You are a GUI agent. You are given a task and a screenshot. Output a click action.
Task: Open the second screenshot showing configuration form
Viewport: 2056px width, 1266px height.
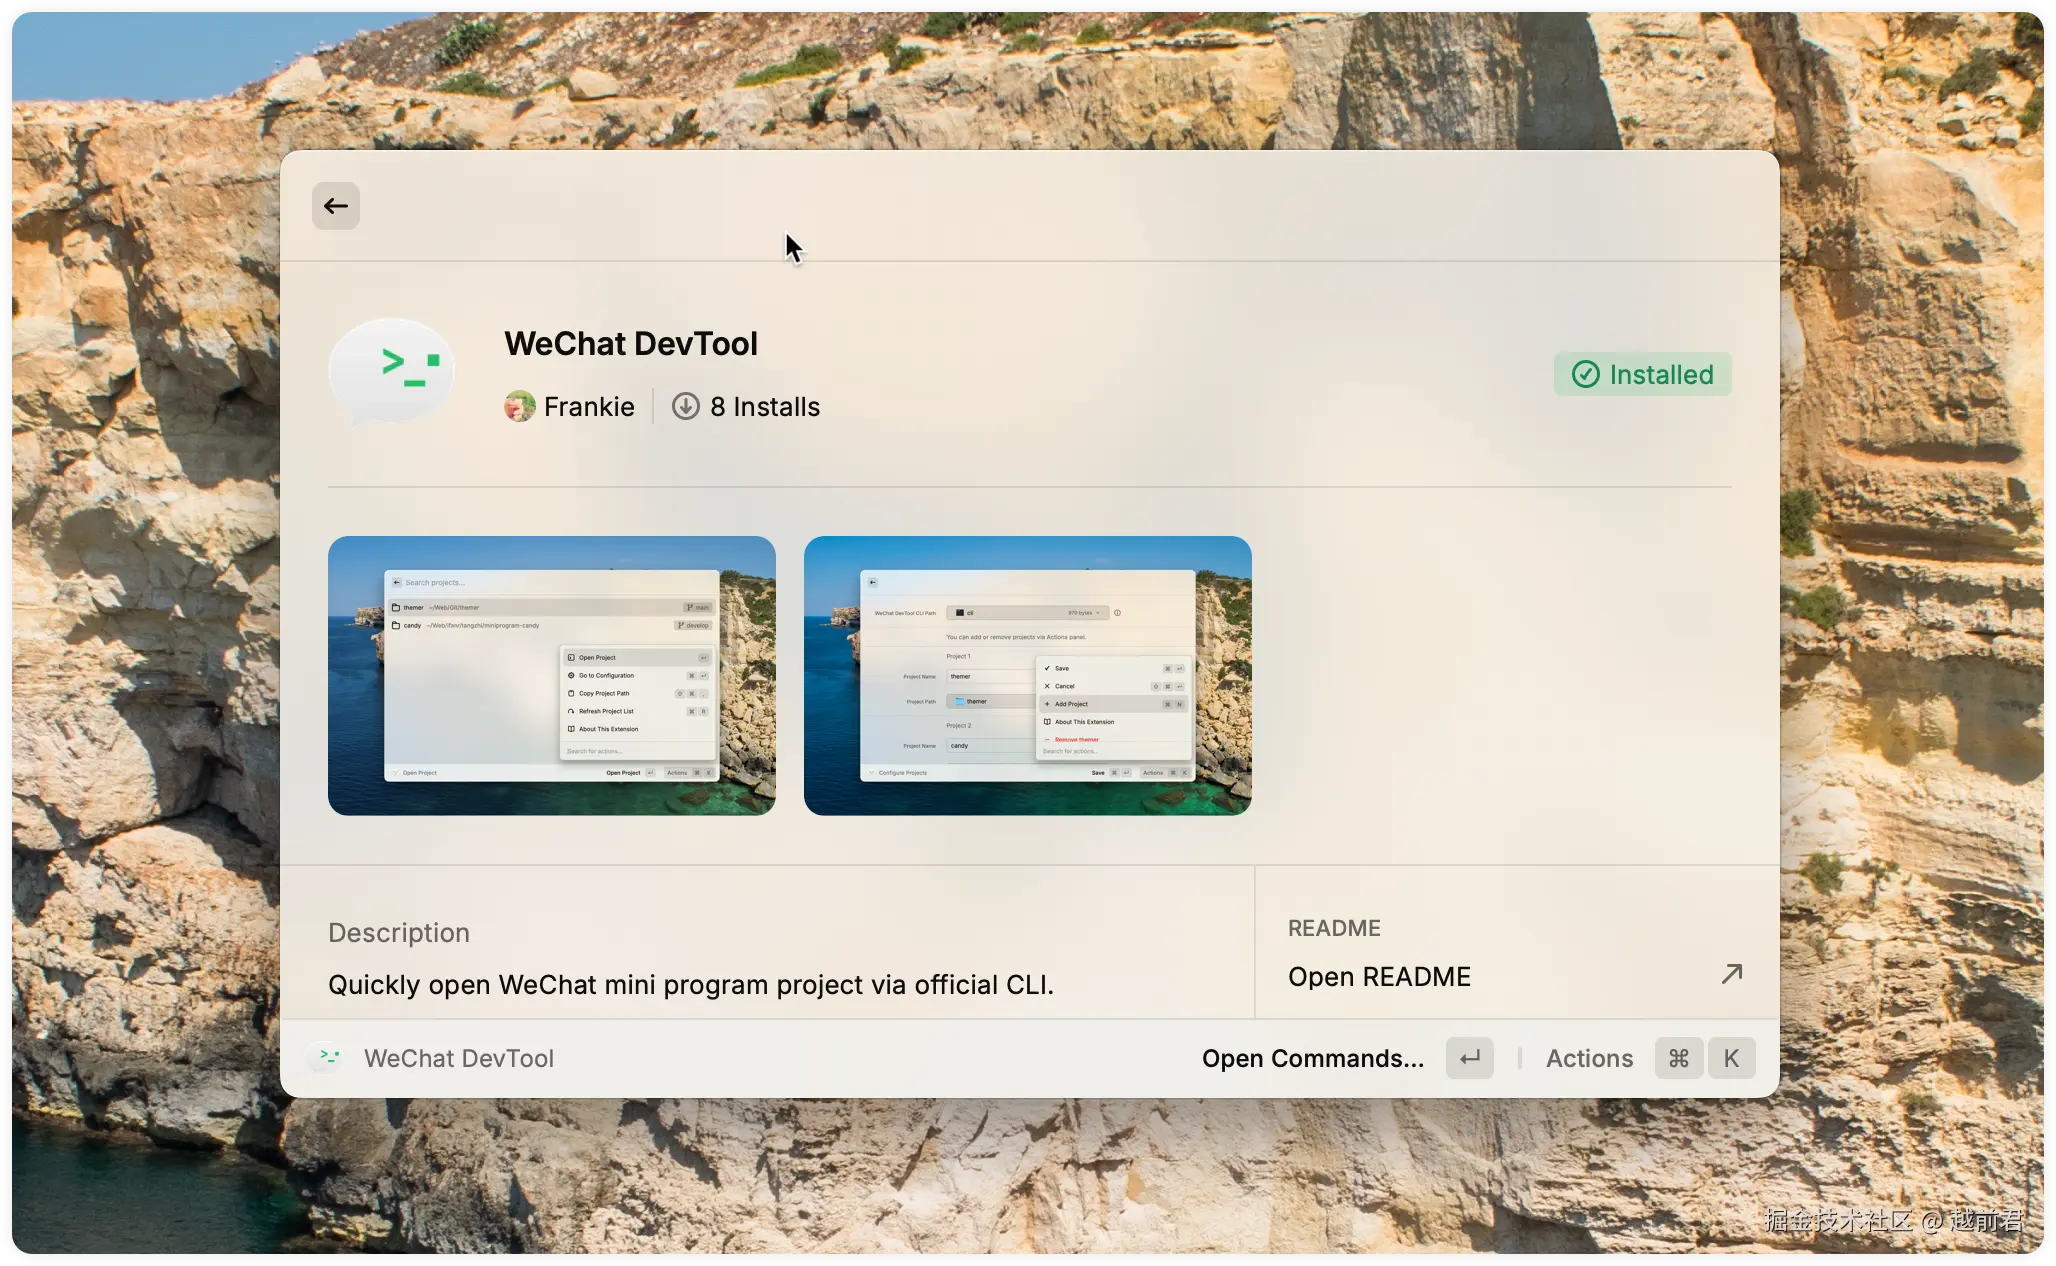click(1028, 676)
